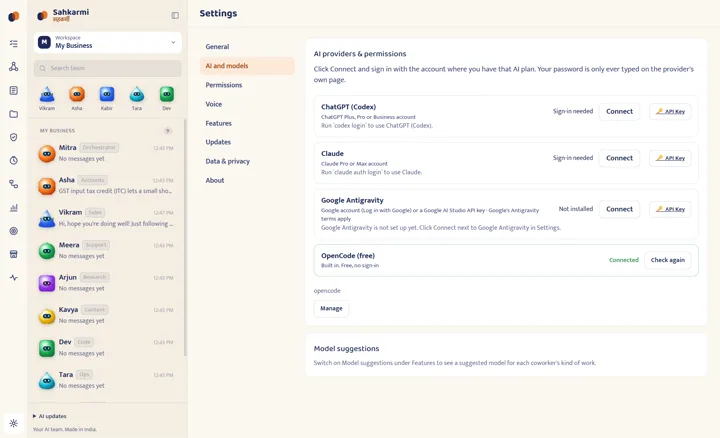Image resolution: width=720 pixels, height=438 pixels.
Task: Open the workflow route icon in the rail
Action: [x=14, y=184]
